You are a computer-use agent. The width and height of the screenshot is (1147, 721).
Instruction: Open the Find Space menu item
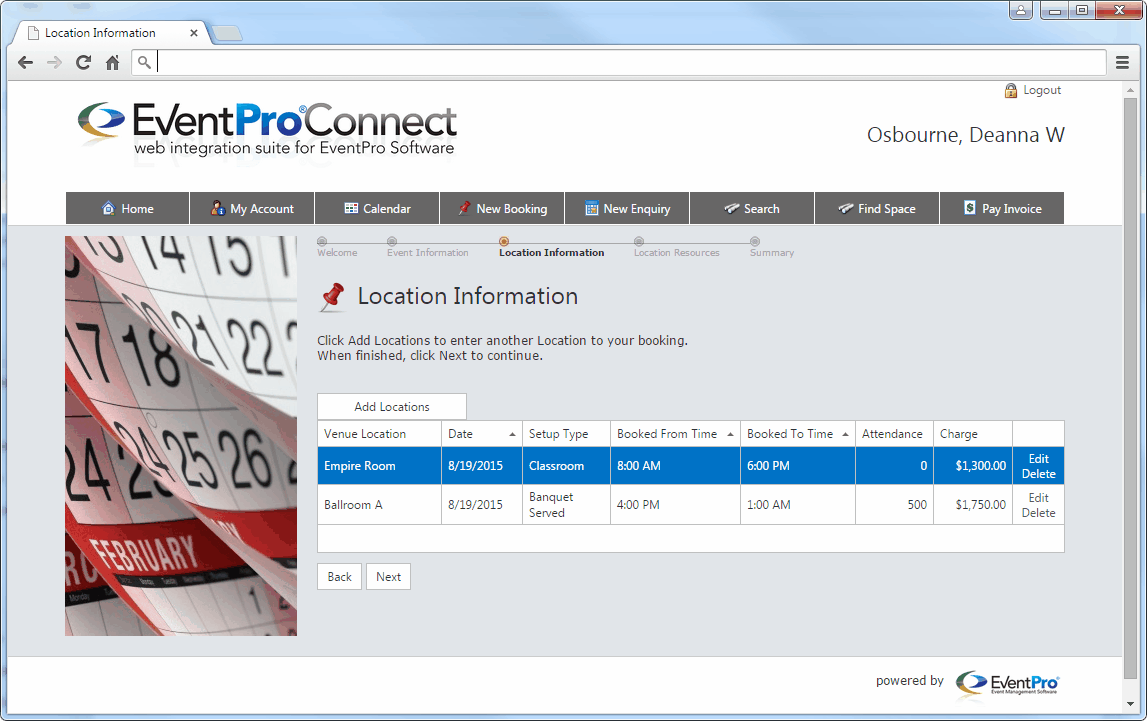point(877,208)
